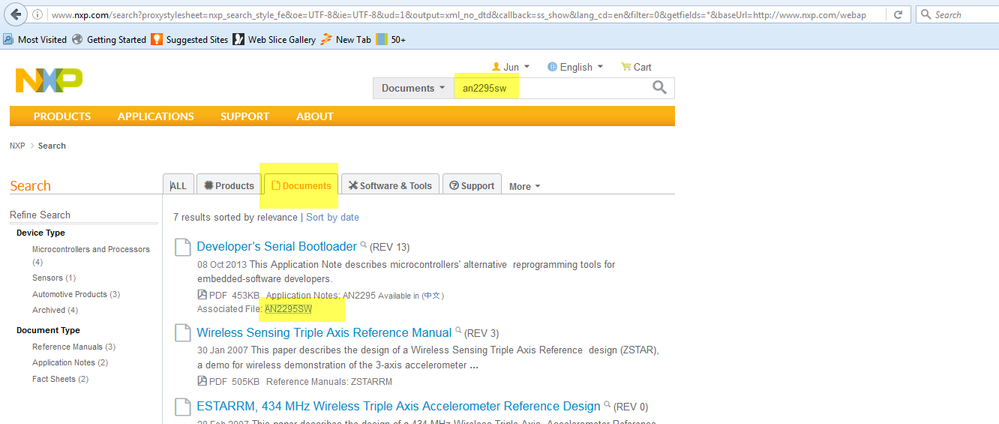The image size is (999, 424).
Task: Expand the More tabs dropdown
Action: pyautogui.click(x=524, y=186)
